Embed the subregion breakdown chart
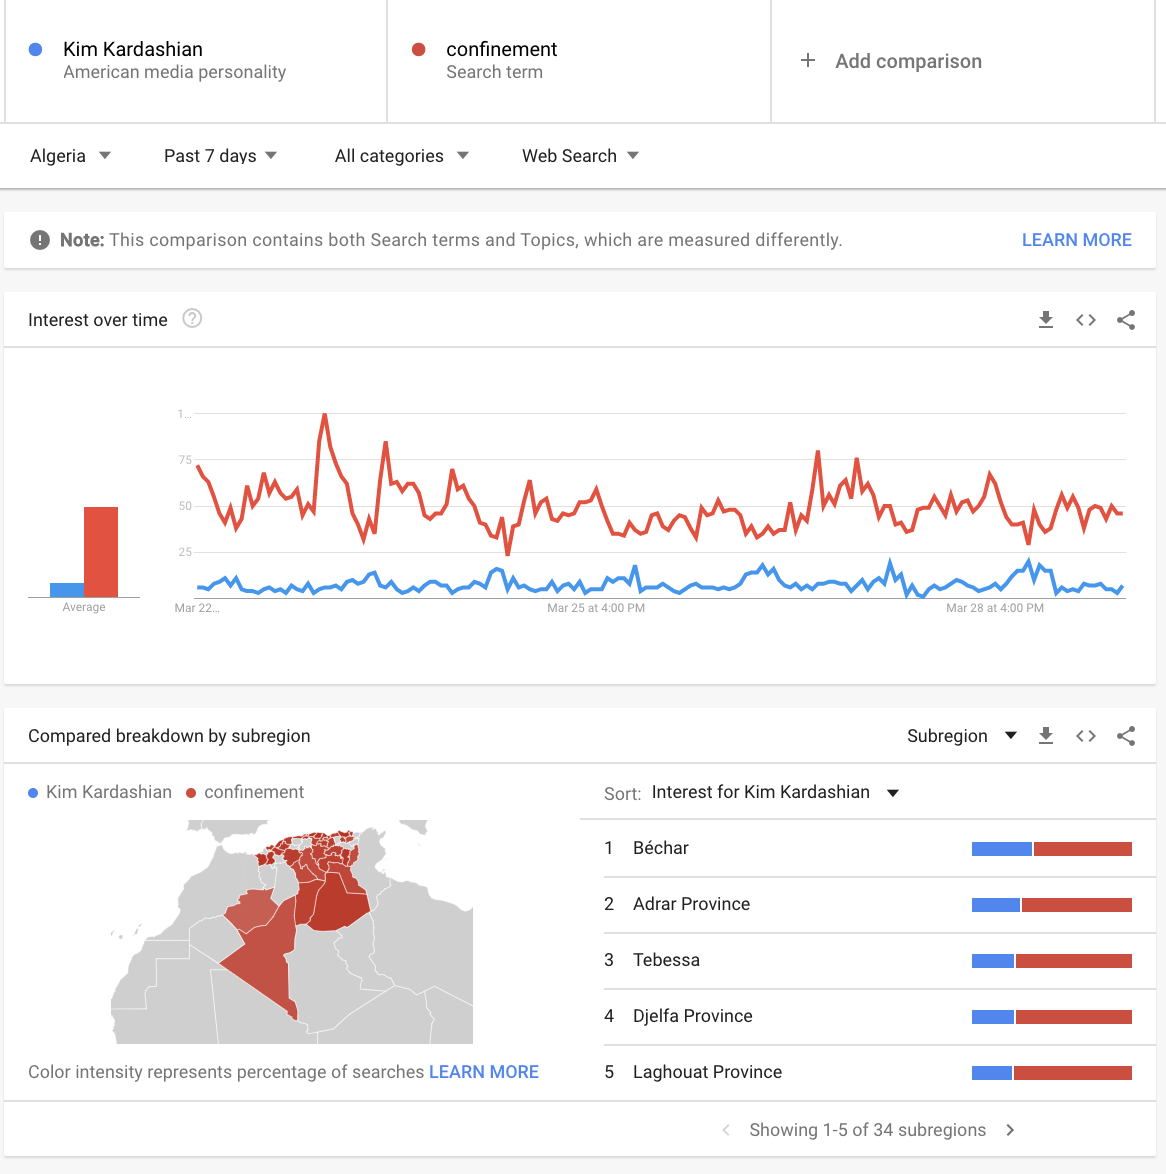Screen dimensions: 1166x1174 [1086, 736]
